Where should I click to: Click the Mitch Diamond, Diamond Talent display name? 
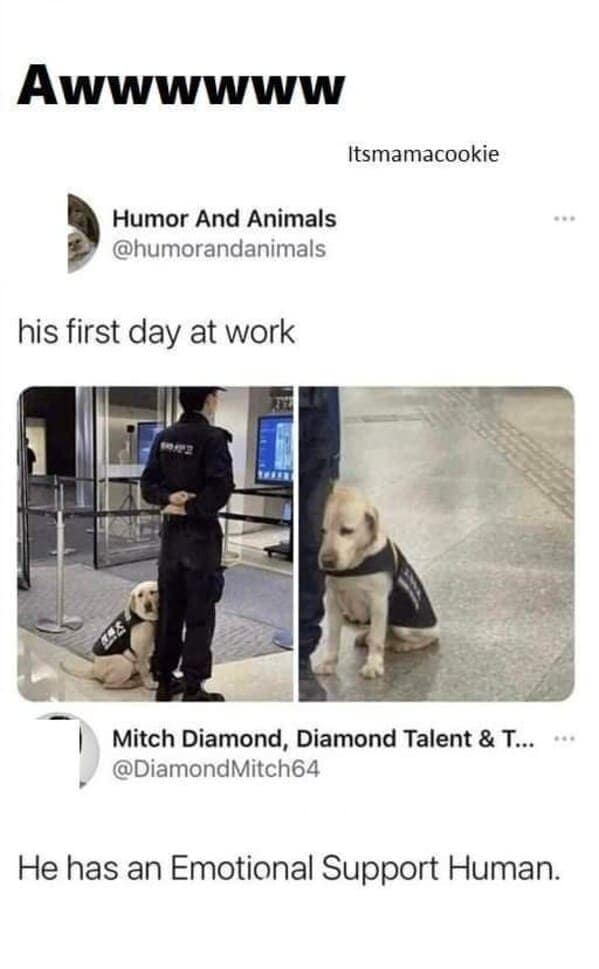point(323,739)
